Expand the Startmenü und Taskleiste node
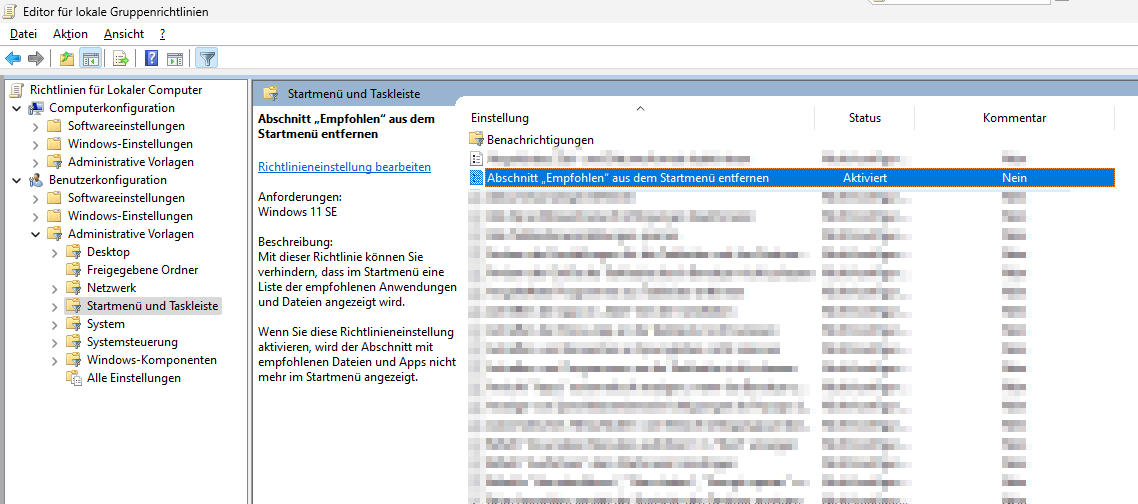Image resolution: width=1138 pixels, height=504 pixels. coord(54,306)
